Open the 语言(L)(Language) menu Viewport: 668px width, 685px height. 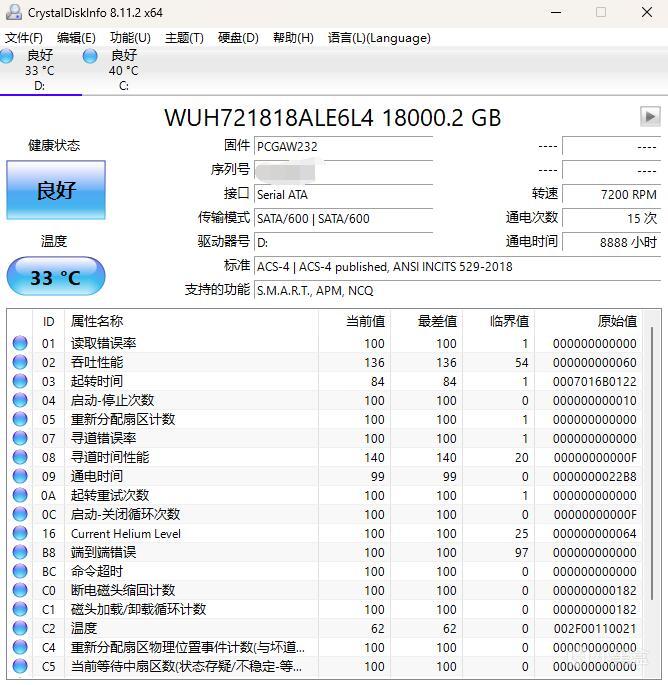pos(379,38)
